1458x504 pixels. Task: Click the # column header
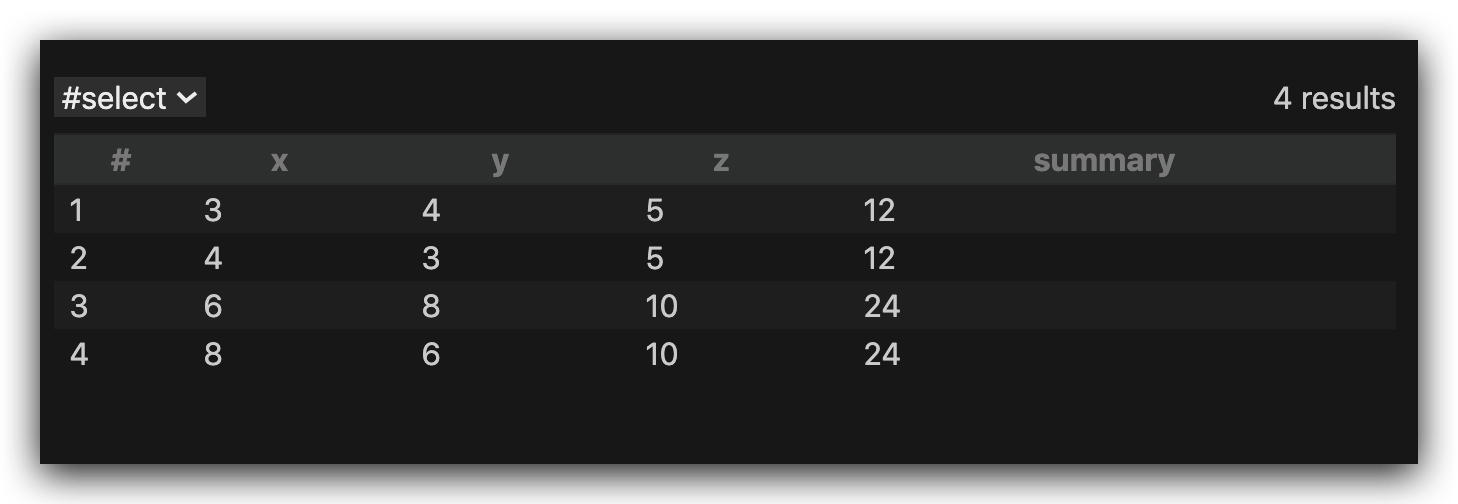pos(121,160)
